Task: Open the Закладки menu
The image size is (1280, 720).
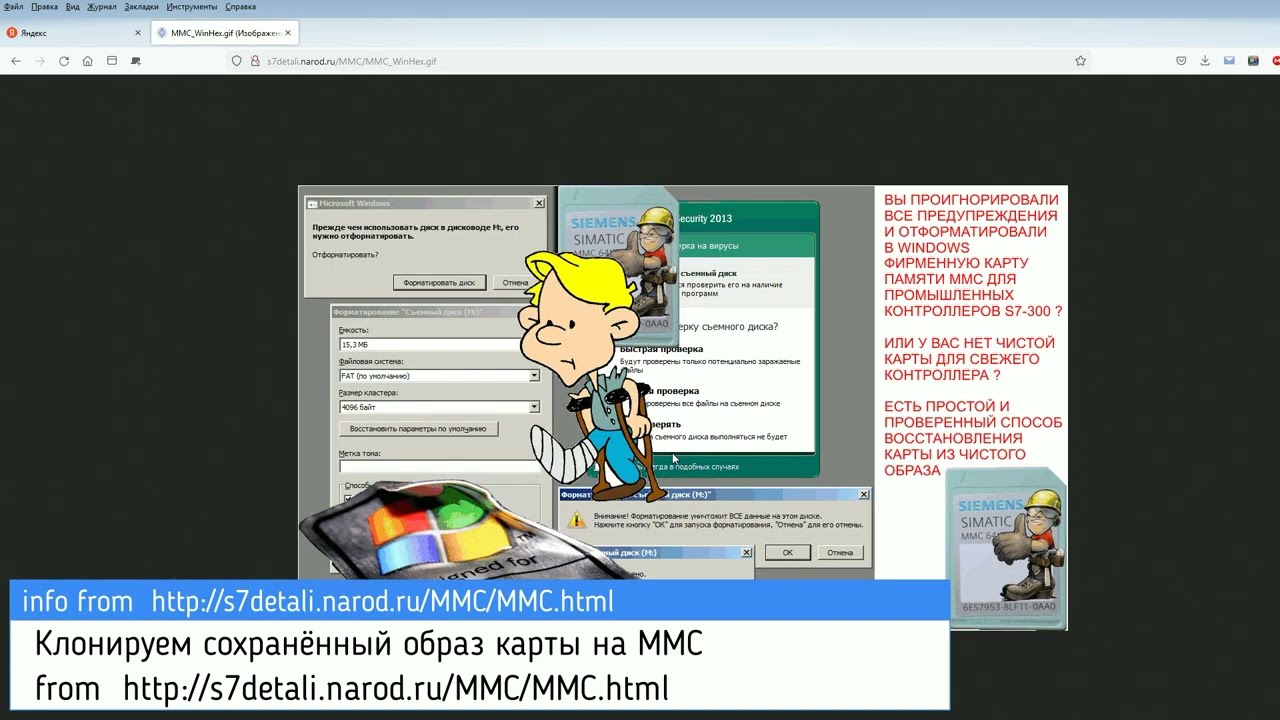Action: (x=141, y=7)
